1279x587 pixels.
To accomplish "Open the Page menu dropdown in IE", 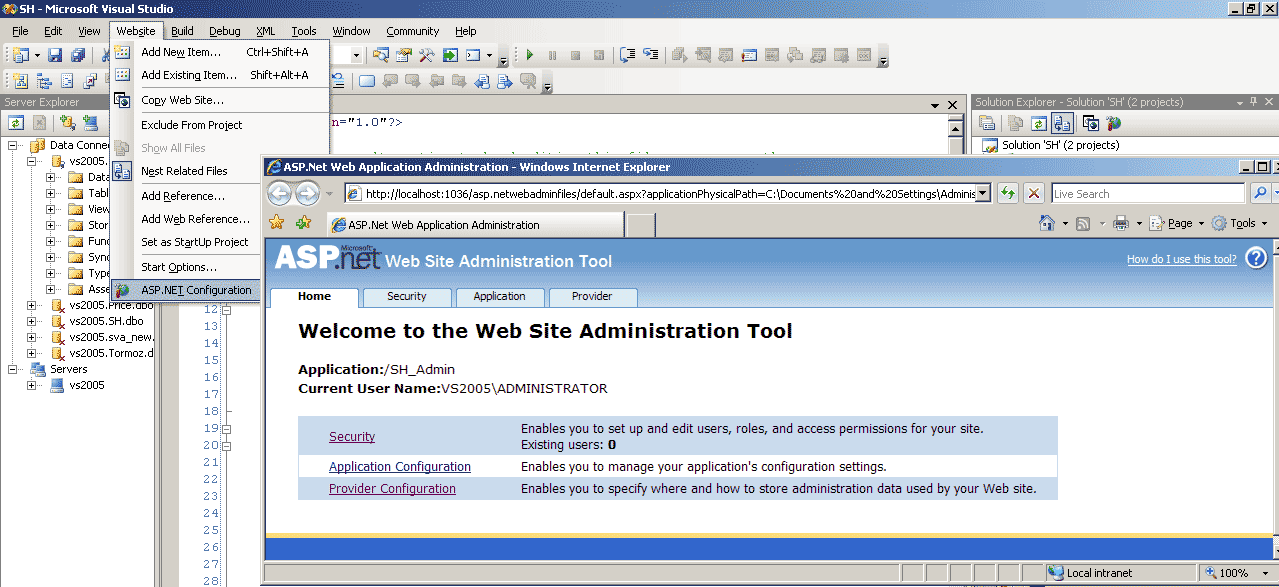I will tap(1202, 223).
